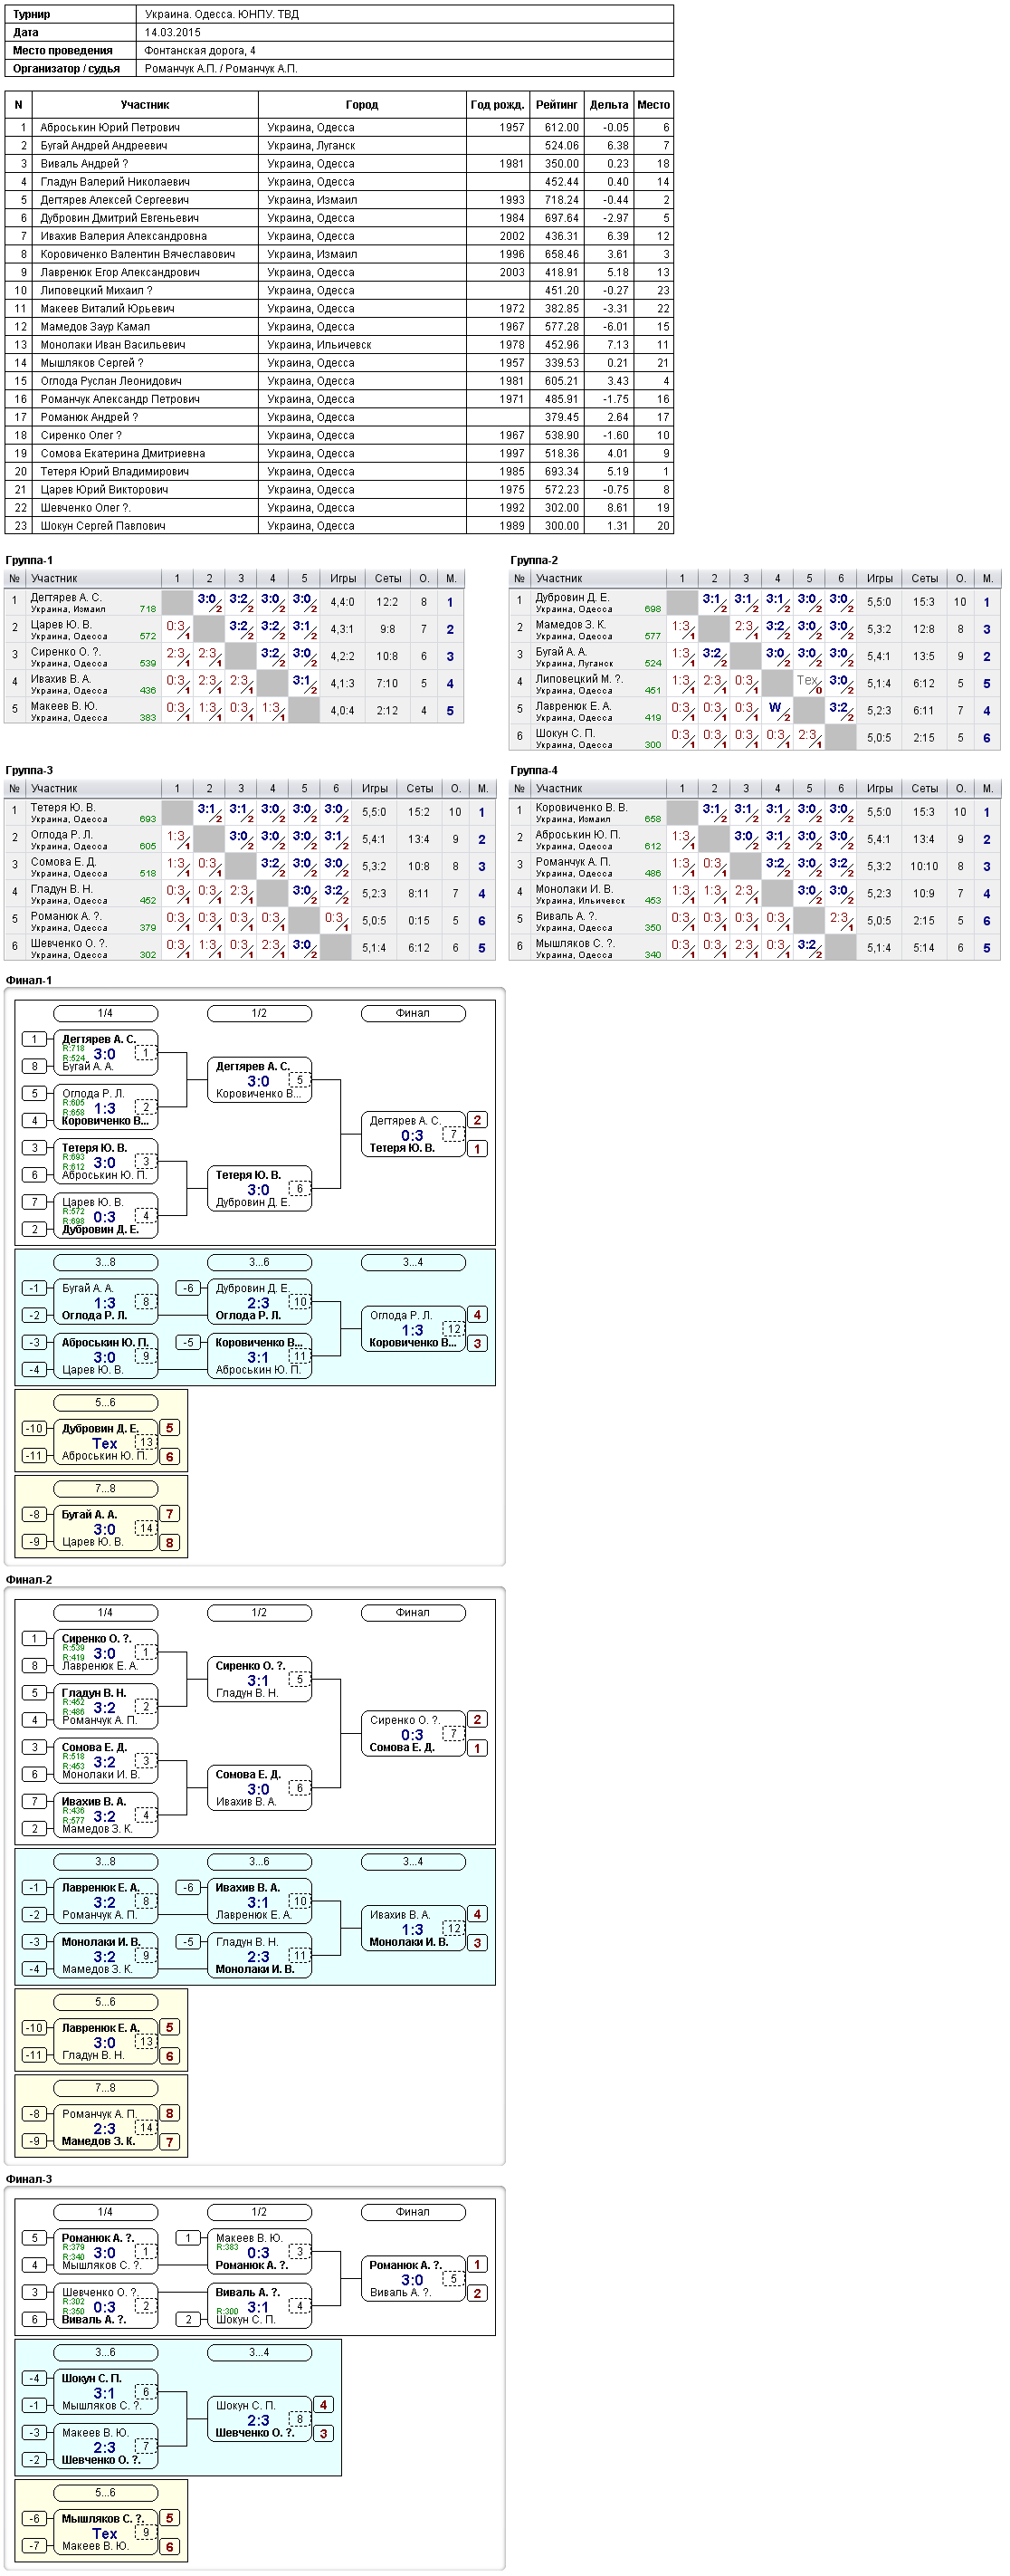Screen dimensions: 1010x2576
Task: Click the Группа-4 heading
Action: coord(534,771)
